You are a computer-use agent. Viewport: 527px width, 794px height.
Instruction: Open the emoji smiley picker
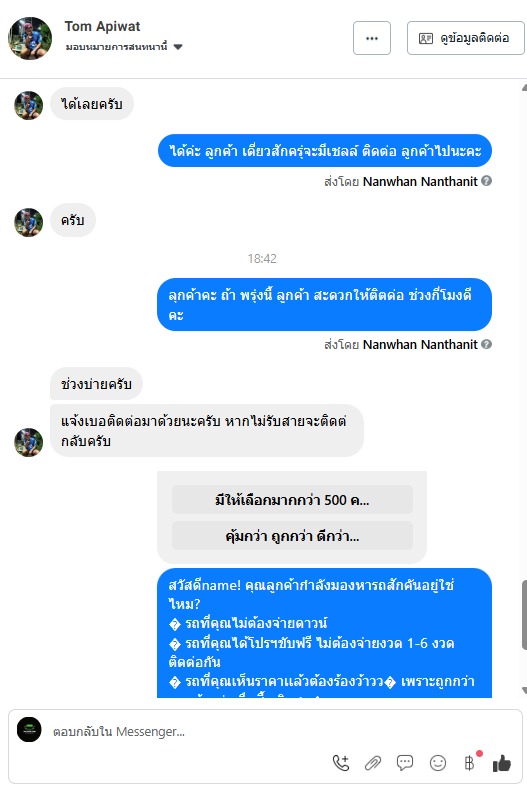(x=437, y=763)
